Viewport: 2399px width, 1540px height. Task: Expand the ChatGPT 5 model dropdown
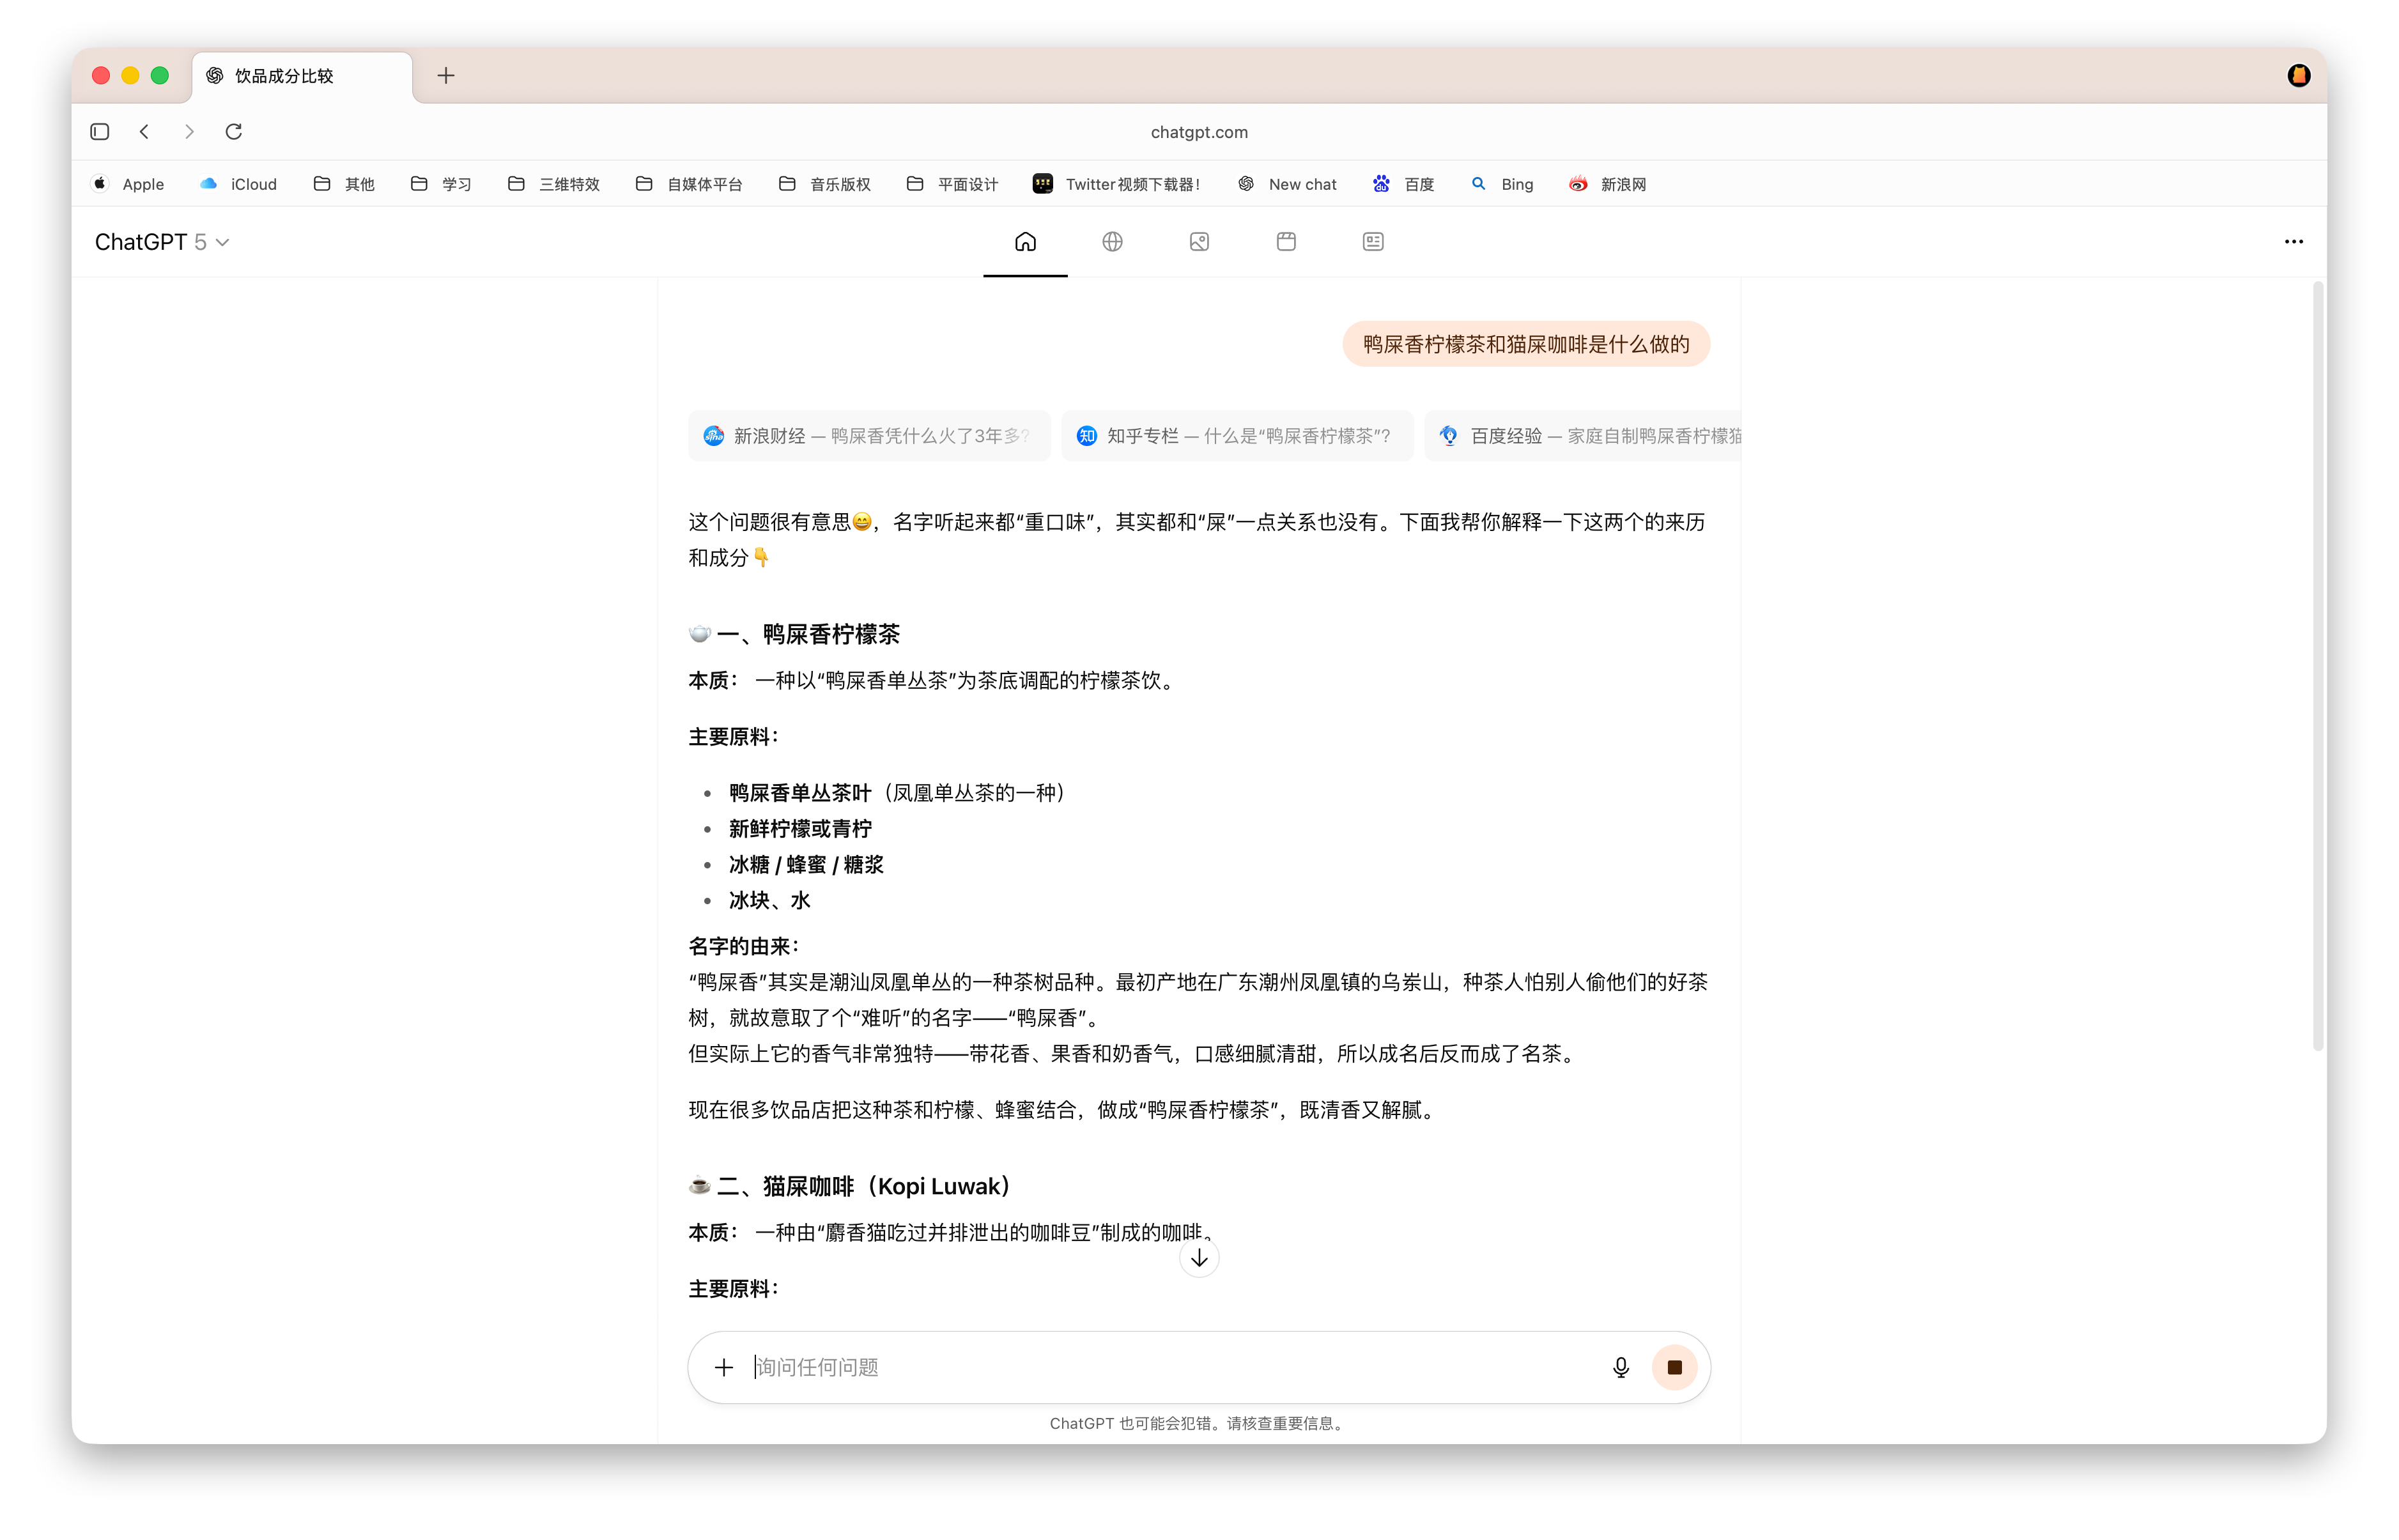[162, 242]
